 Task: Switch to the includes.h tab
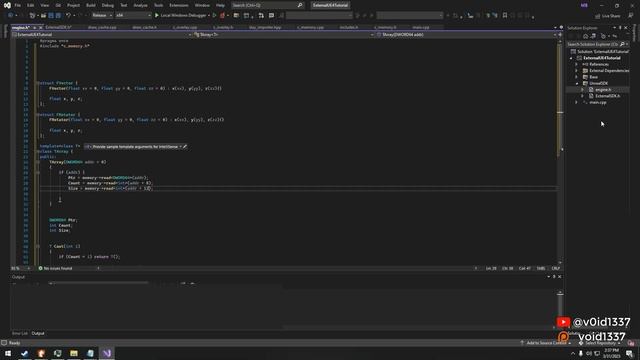click(349, 27)
